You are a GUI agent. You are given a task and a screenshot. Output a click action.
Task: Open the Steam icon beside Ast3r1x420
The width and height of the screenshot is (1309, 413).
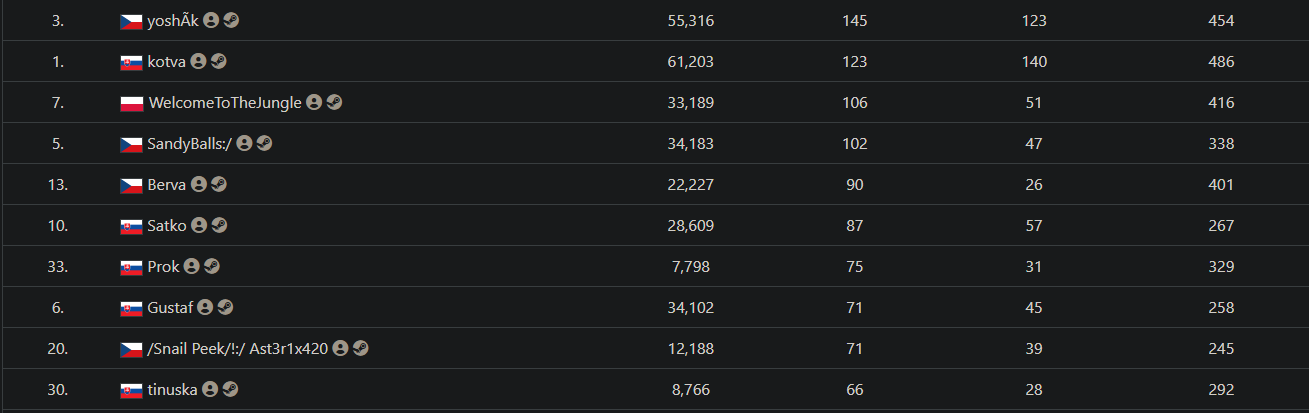(x=361, y=349)
